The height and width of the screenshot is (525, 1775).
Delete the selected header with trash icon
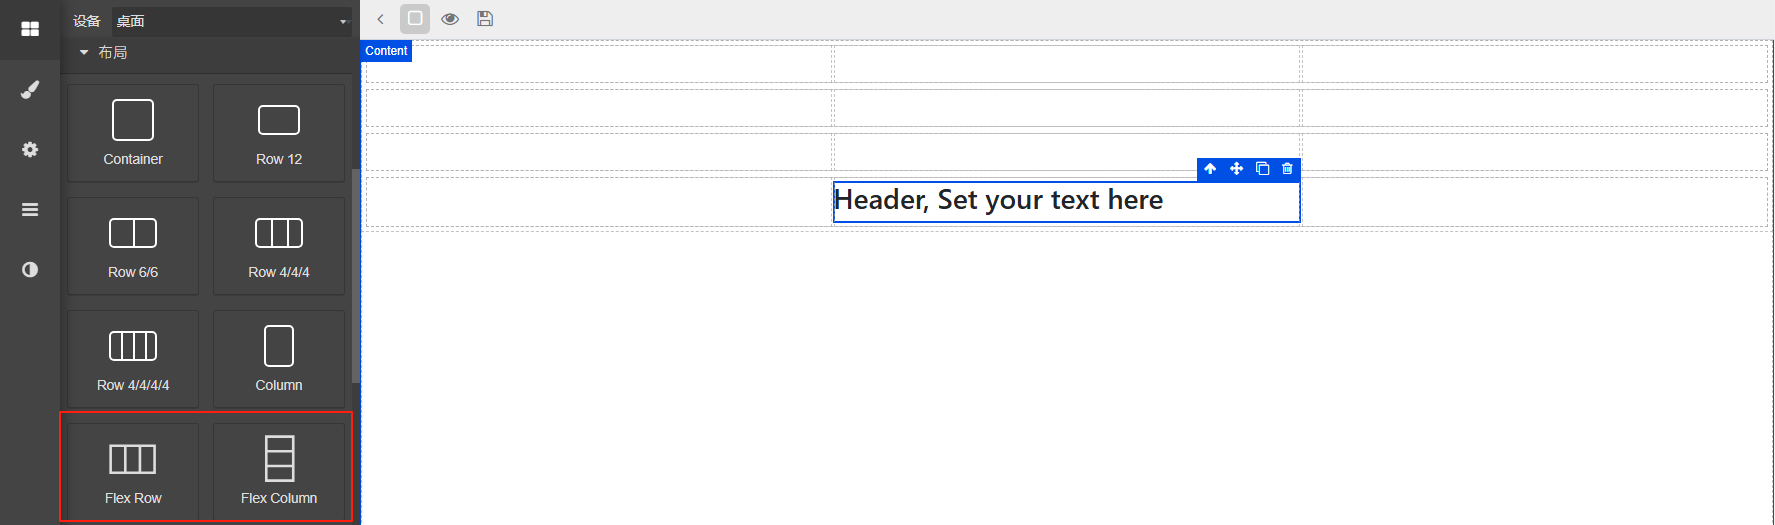pyautogui.click(x=1288, y=169)
